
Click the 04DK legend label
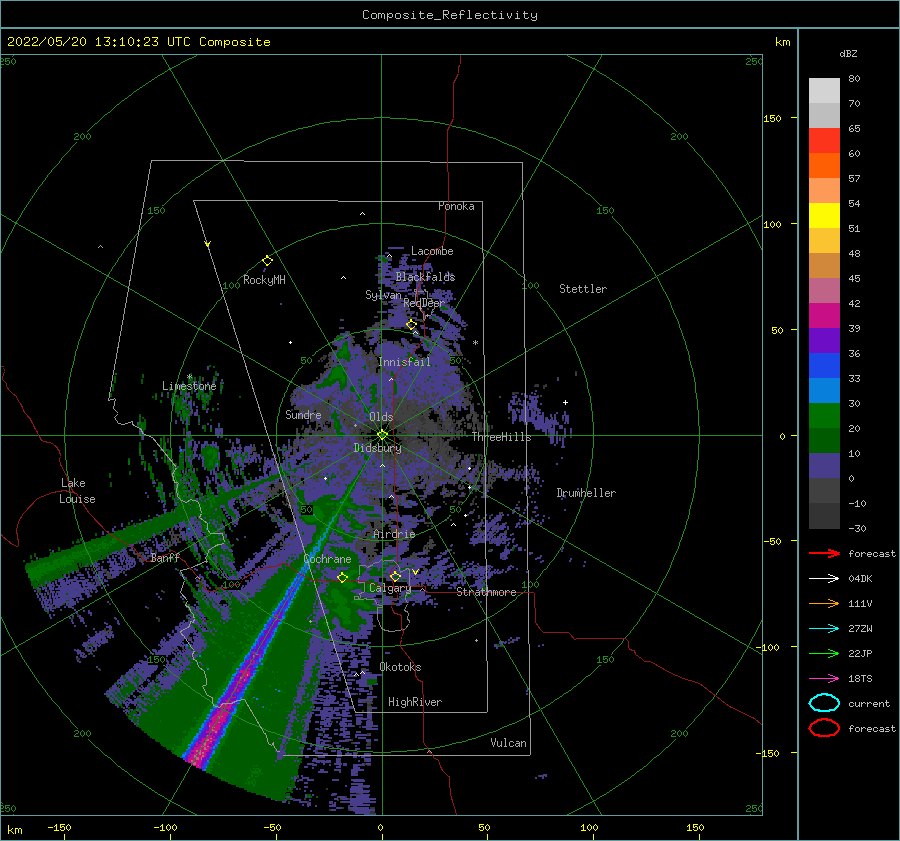(x=860, y=579)
